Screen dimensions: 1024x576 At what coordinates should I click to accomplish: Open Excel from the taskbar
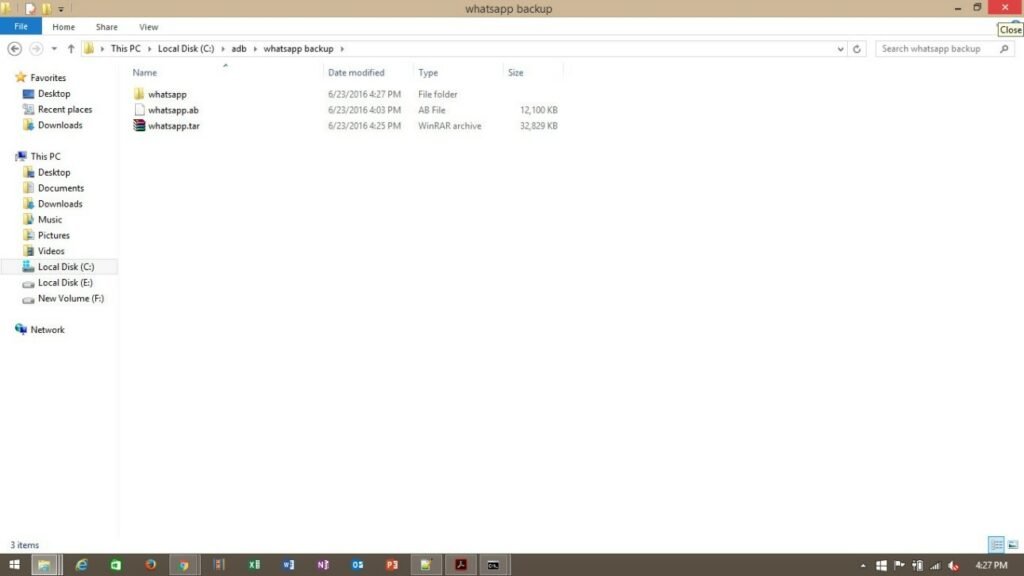click(254, 565)
